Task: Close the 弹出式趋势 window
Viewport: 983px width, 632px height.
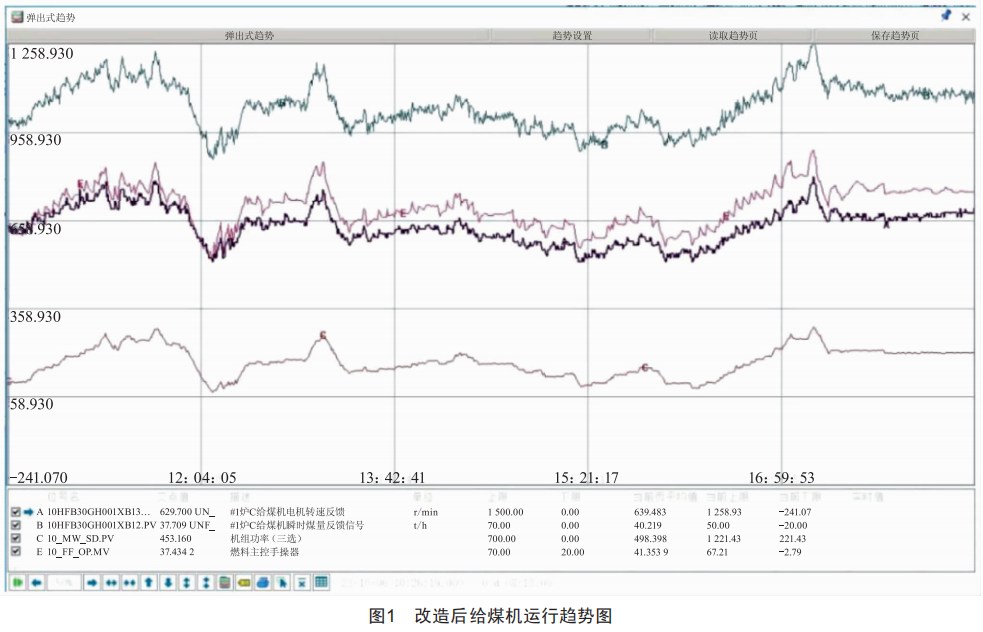Action: (x=966, y=16)
